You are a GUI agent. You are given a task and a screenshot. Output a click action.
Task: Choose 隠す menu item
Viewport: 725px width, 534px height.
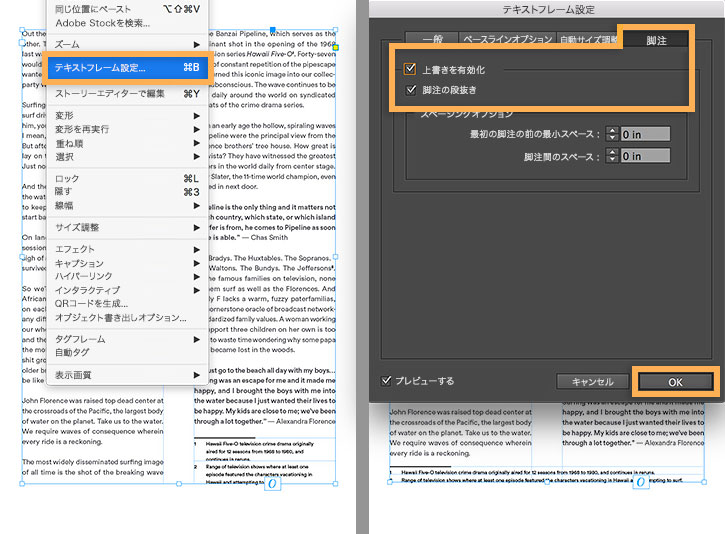[127, 191]
